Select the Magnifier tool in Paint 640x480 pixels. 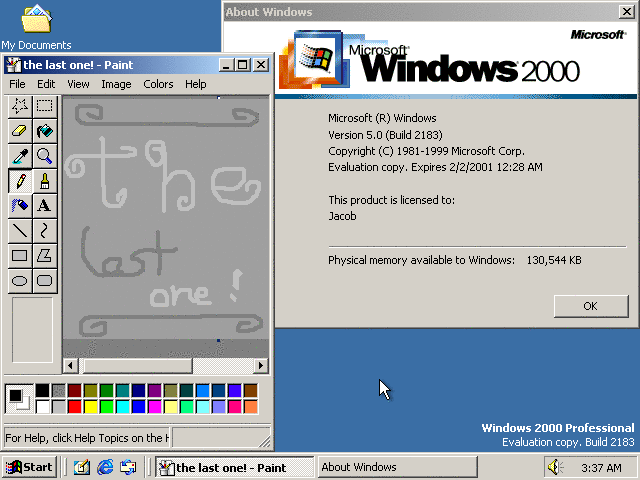pyautogui.click(x=44, y=156)
